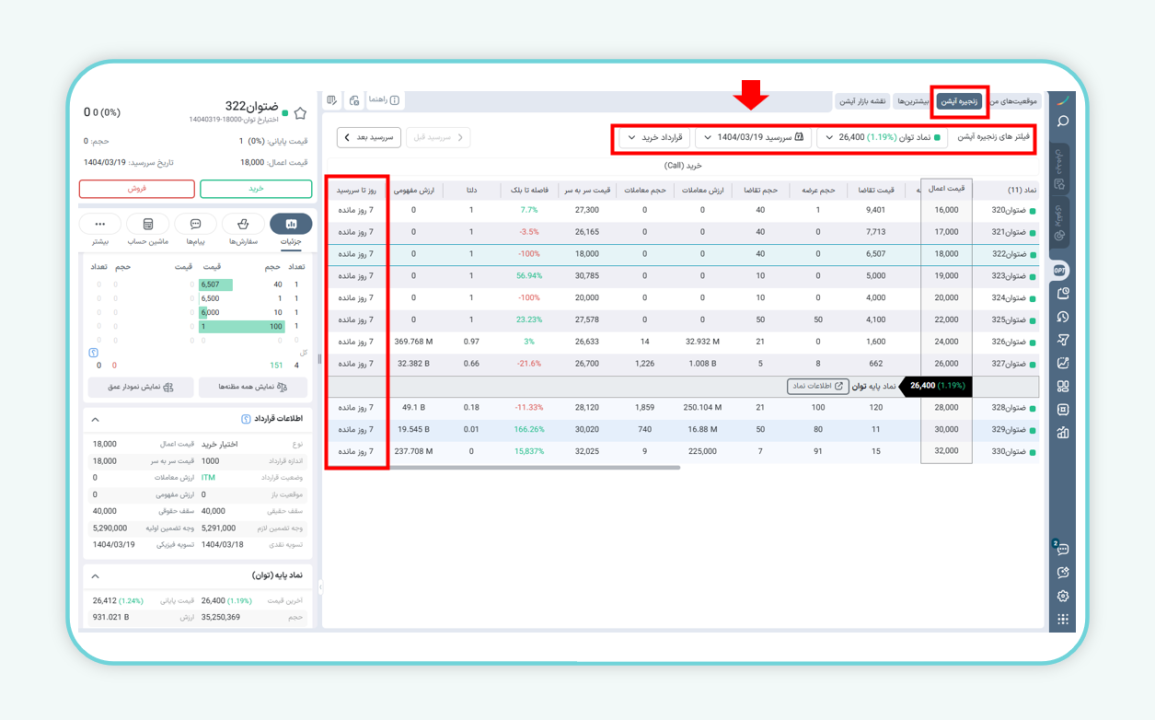Viewport: 1155px width, 720px height.
Task: Add ضتوان322 to favorites with star icon
Action: point(300,113)
